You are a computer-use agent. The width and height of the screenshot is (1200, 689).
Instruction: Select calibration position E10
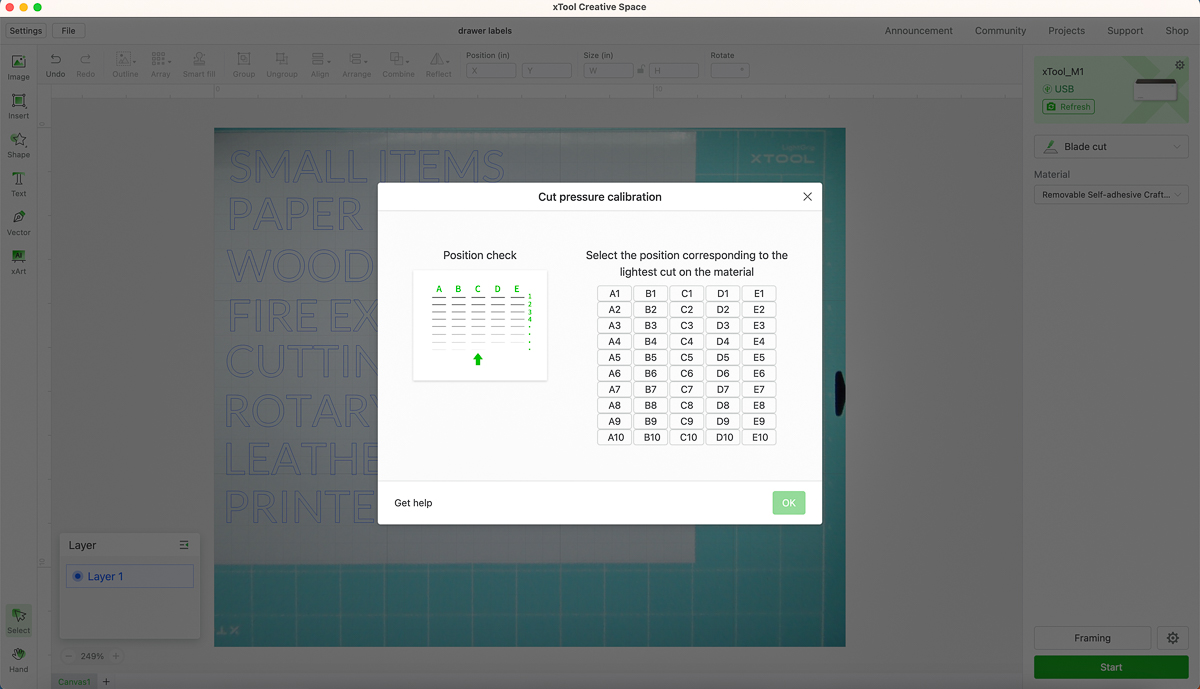pyautogui.click(x=759, y=438)
